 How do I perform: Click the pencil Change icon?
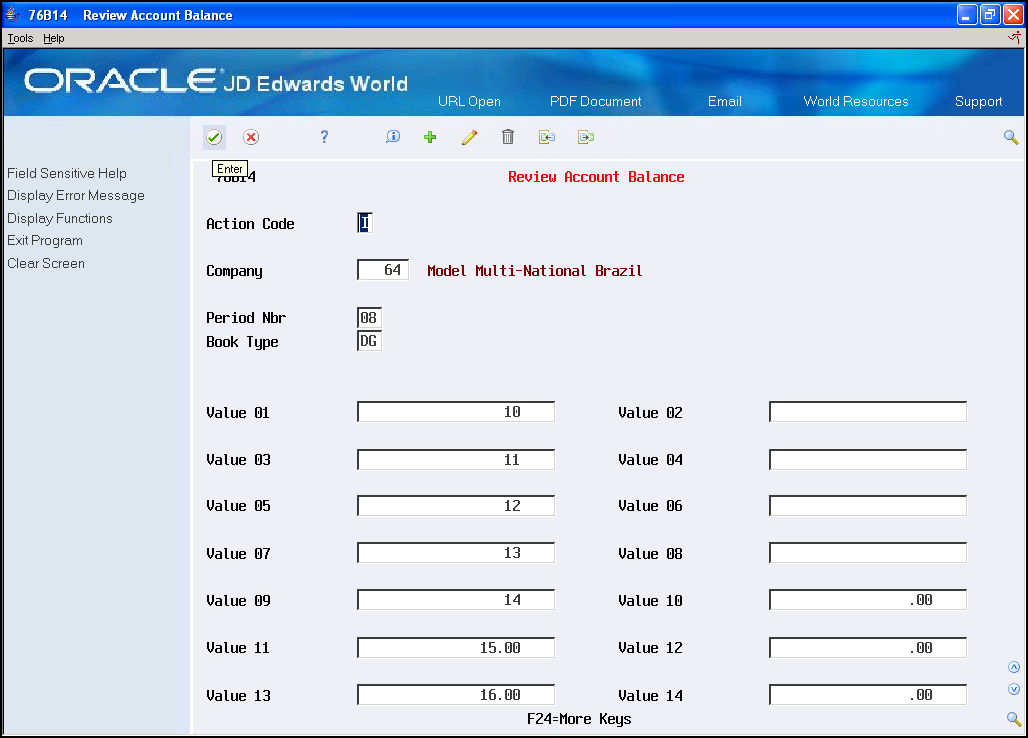pos(469,137)
